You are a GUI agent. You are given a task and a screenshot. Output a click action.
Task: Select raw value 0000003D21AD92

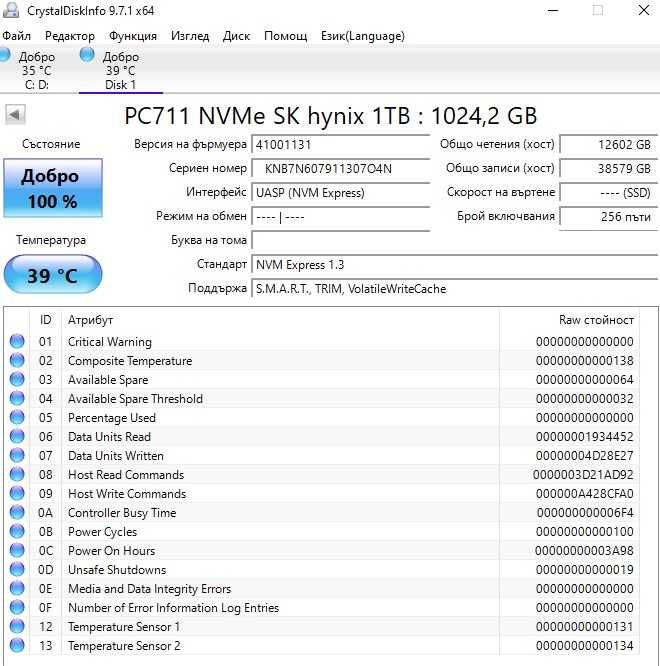[x=583, y=474]
